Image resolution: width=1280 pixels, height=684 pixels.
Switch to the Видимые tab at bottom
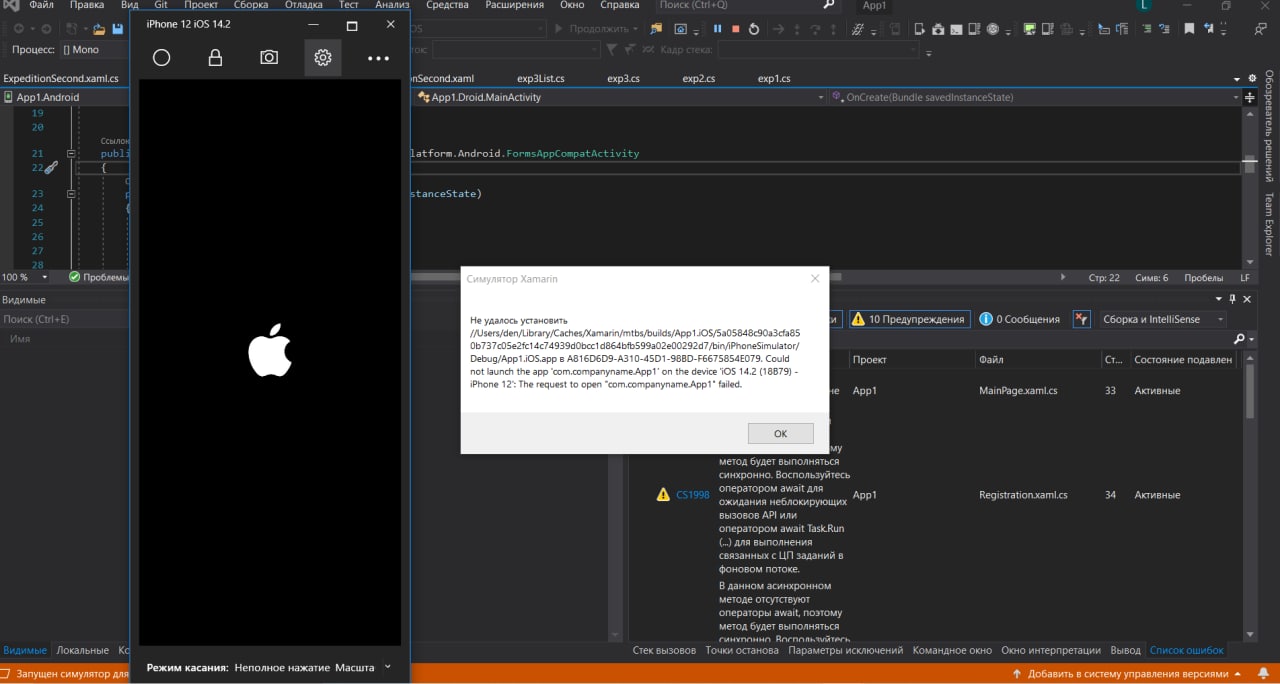coord(25,650)
